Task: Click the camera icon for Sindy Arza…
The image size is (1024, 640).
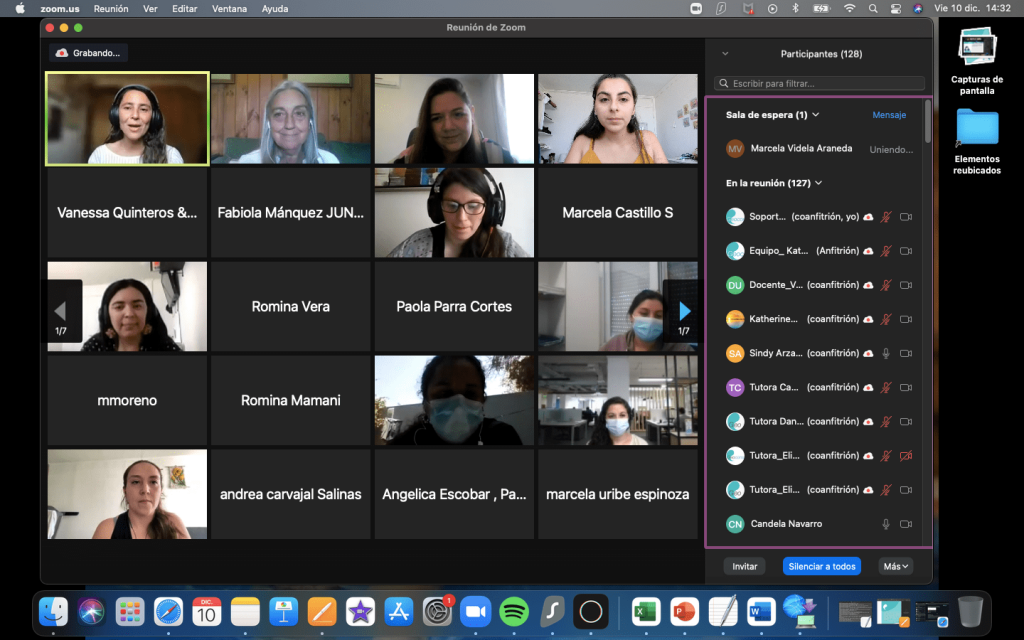Action: (x=906, y=353)
